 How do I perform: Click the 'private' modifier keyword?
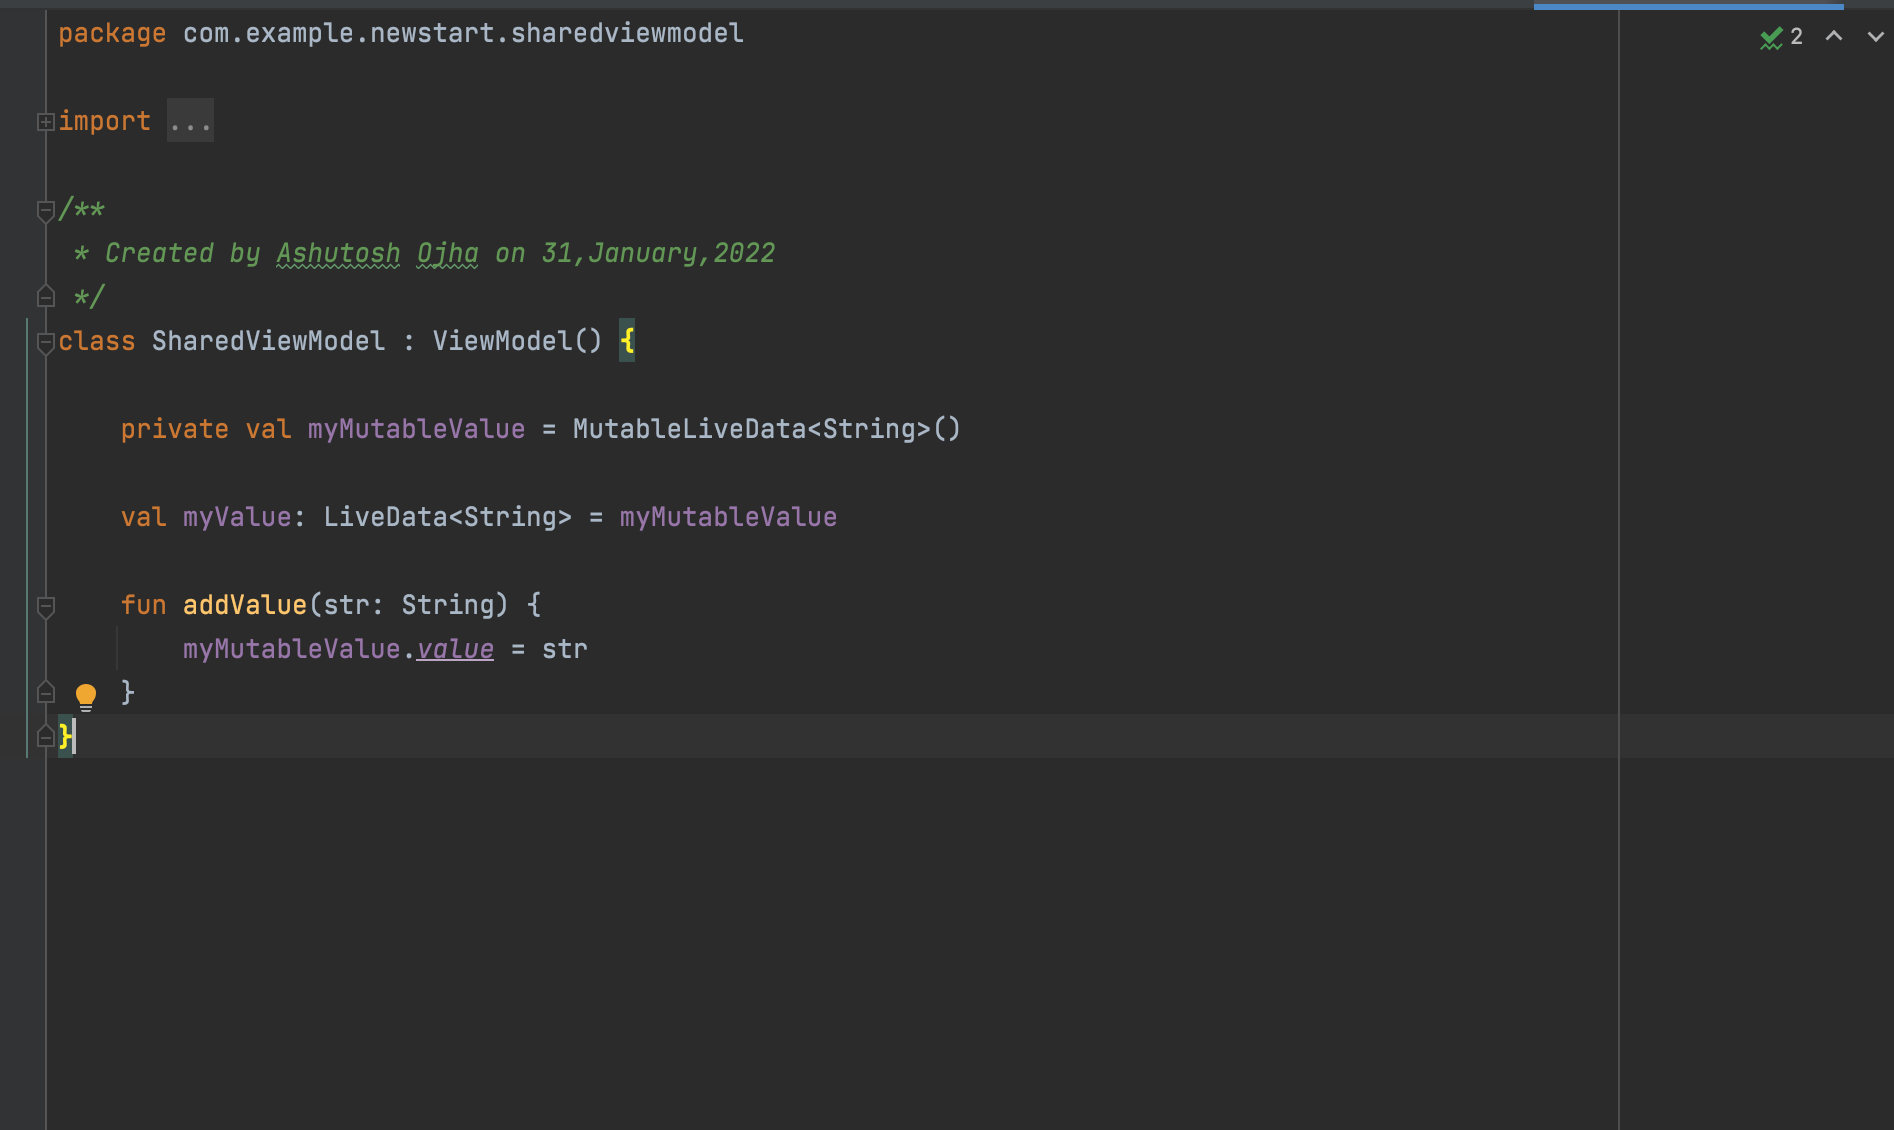click(x=175, y=429)
